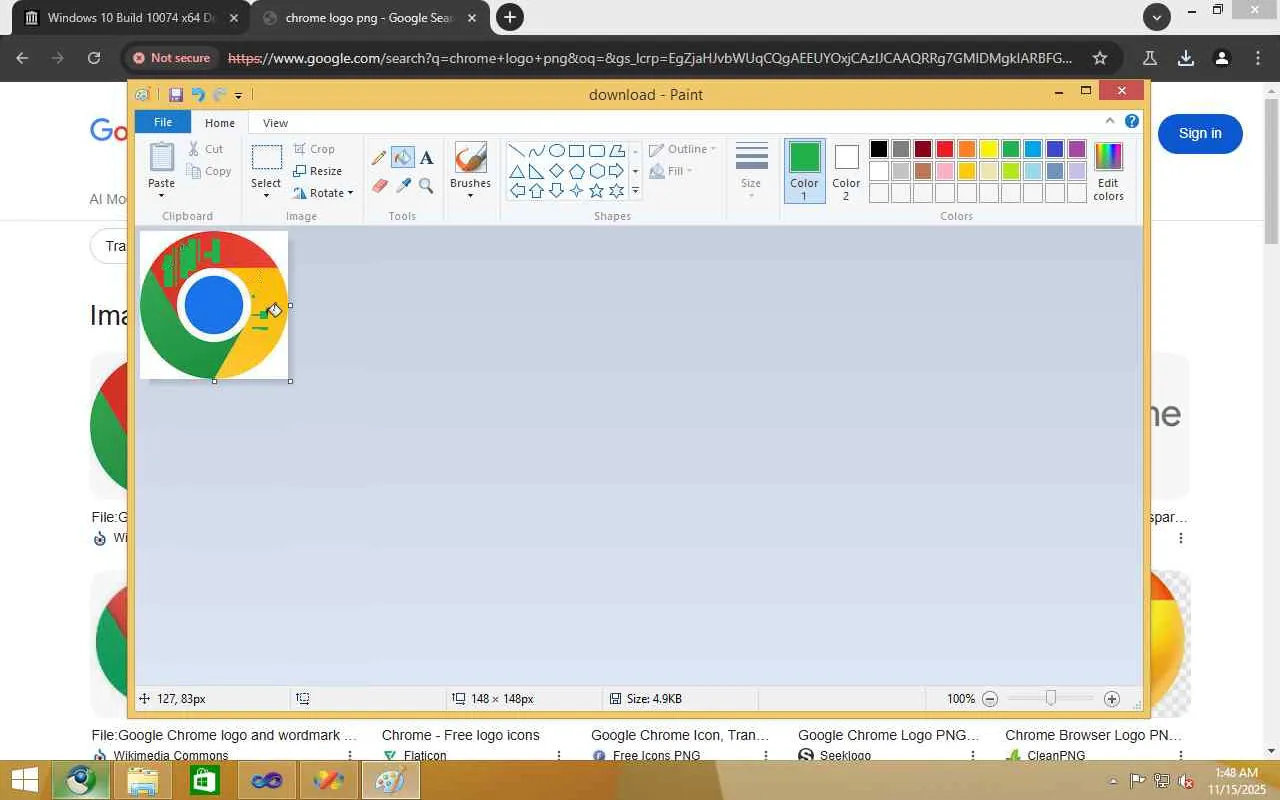Select the Fill with color bucket tool
The width and height of the screenshot is (1280, 800).
(x=403, y=158)
